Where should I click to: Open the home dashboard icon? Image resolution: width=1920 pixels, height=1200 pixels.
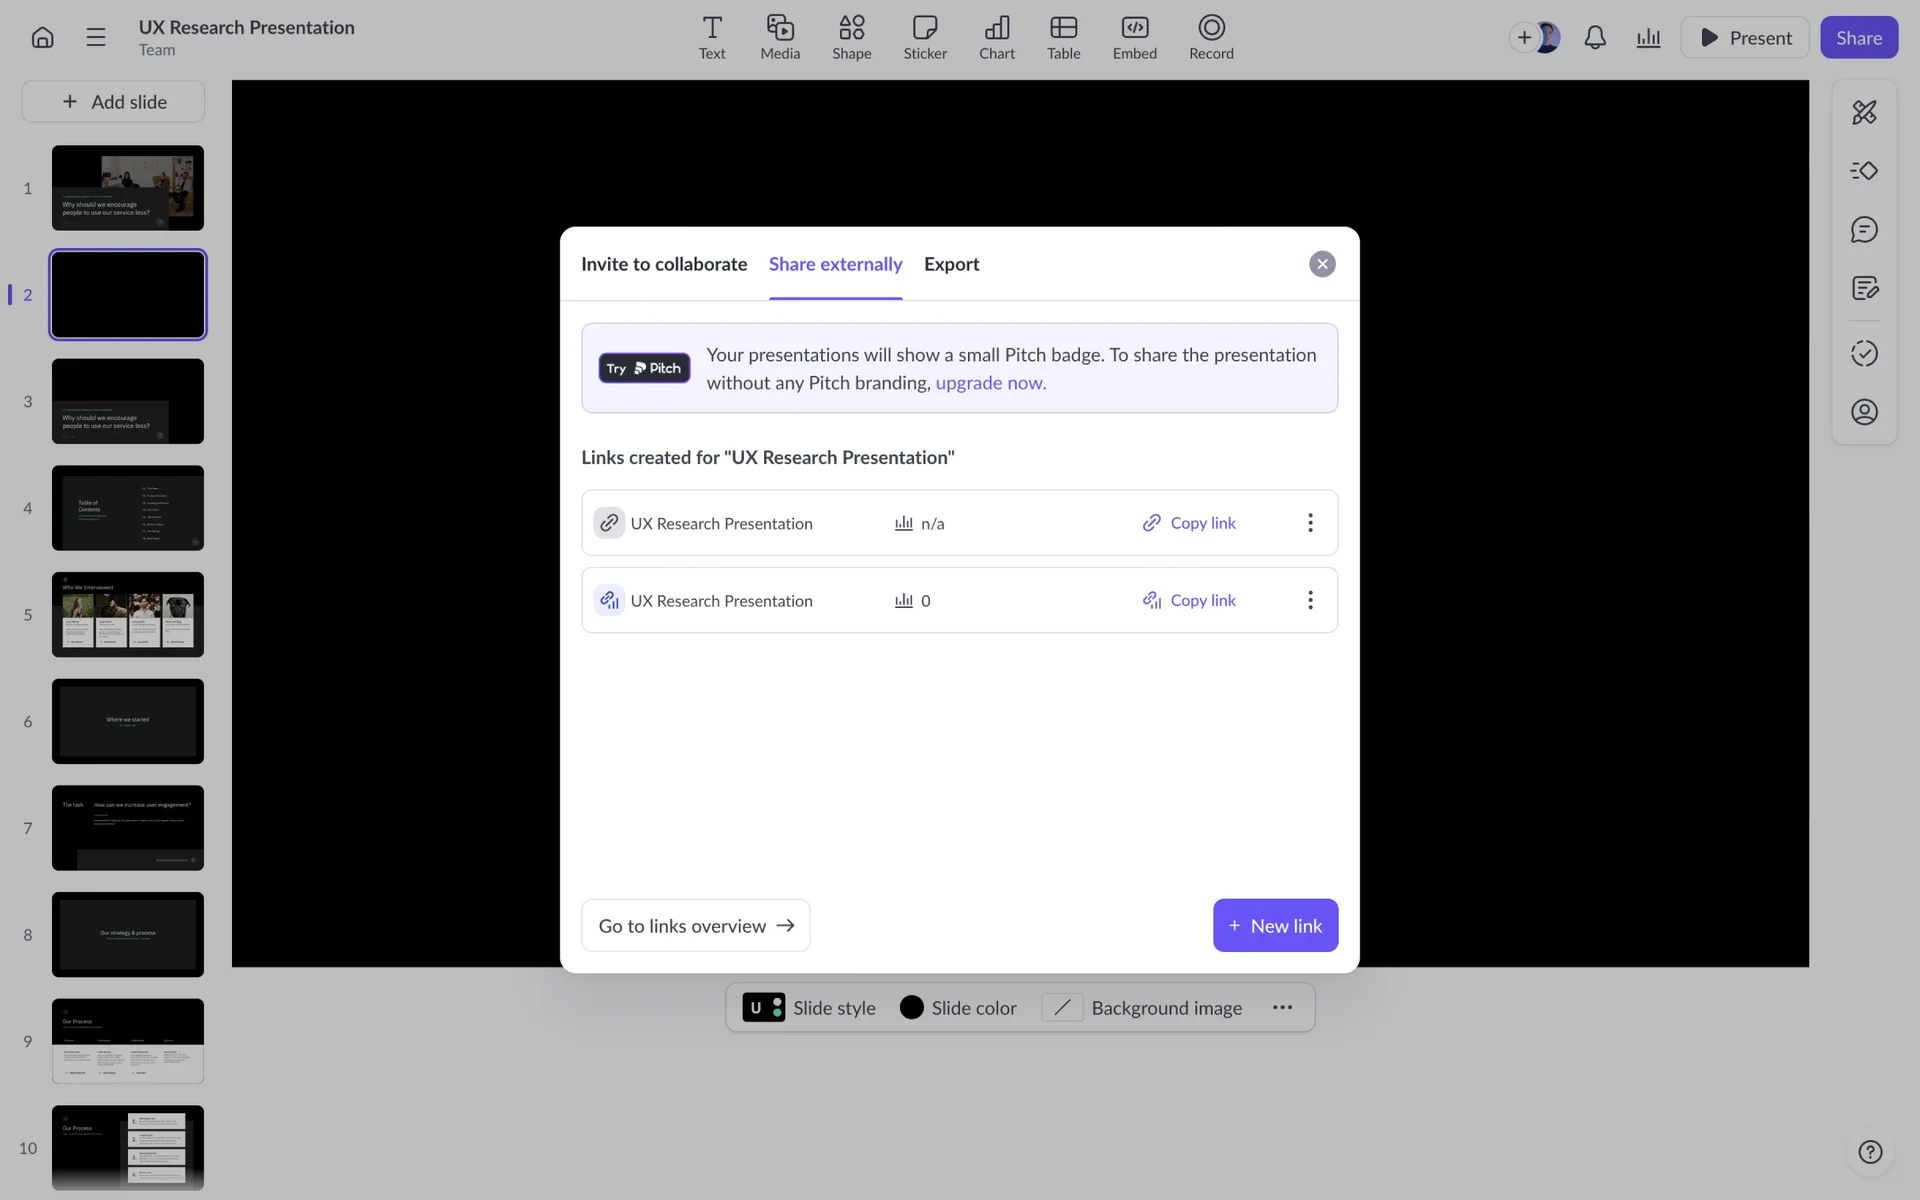pyautogui.click(x=42, y=38)
